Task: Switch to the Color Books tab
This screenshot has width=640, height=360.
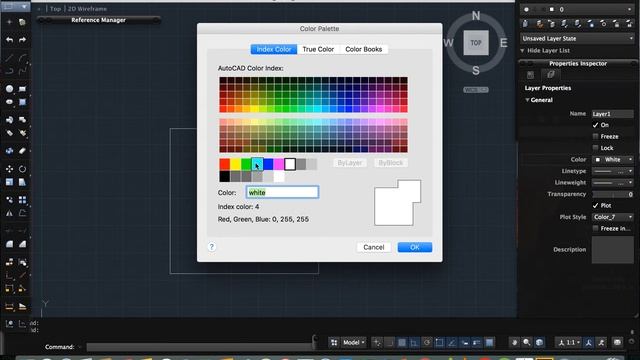Action: (364, 49)
